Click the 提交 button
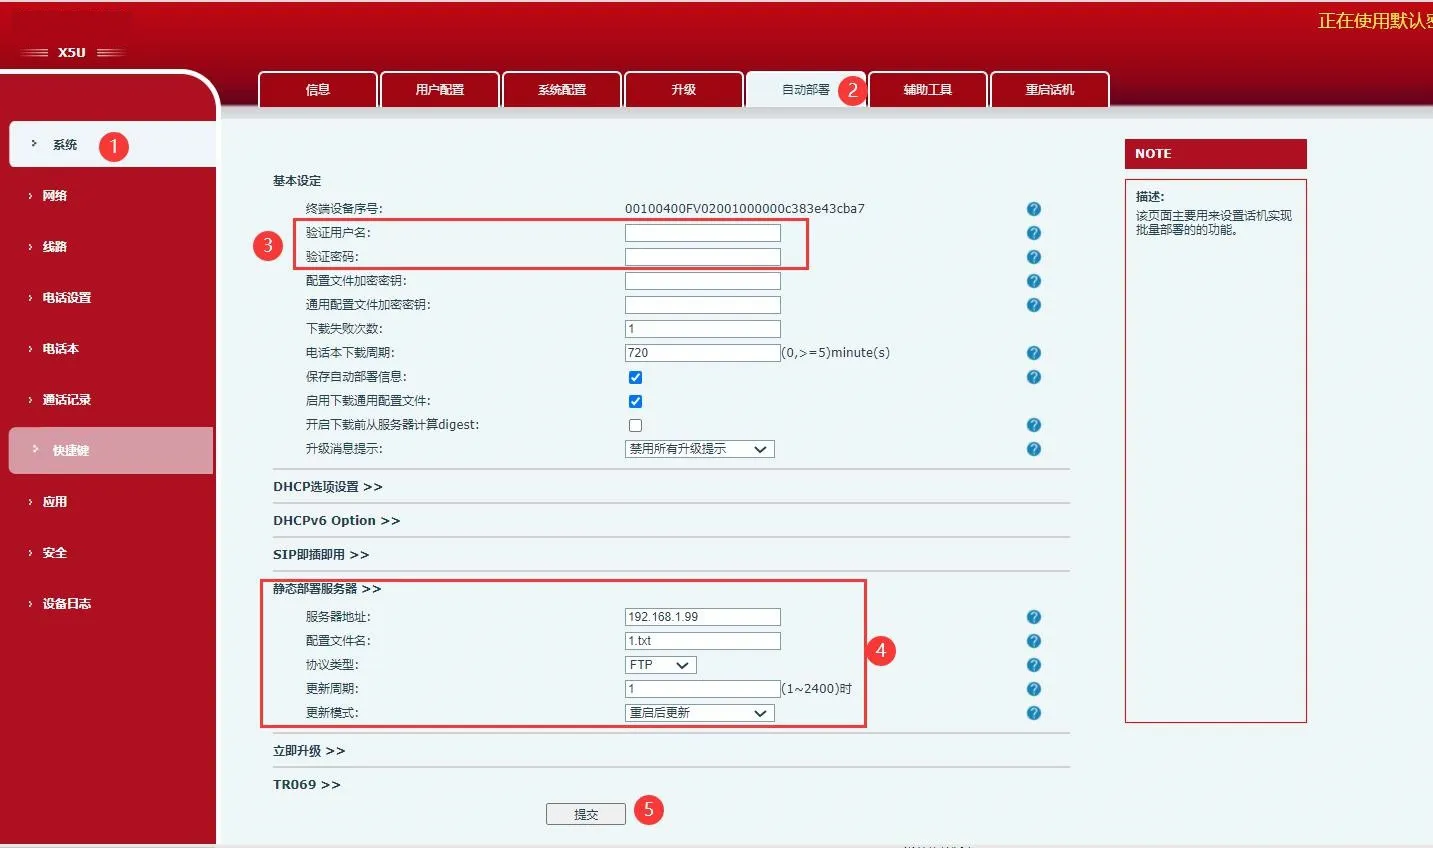The width and height of the screenshot is (1433, 848). pyautogui.click(x=585, y=813)
